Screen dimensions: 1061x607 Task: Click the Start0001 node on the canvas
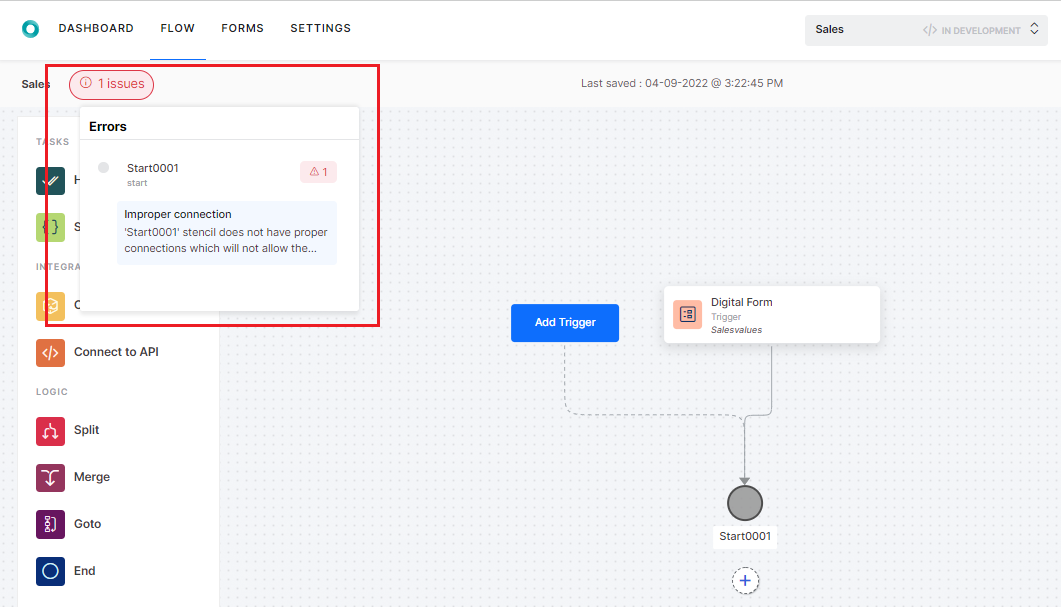pyautogui.click(x=745, y=503)
